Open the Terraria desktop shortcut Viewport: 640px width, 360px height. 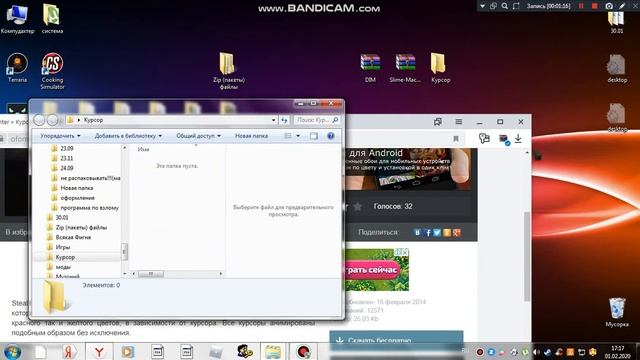(x=17, y=68)
